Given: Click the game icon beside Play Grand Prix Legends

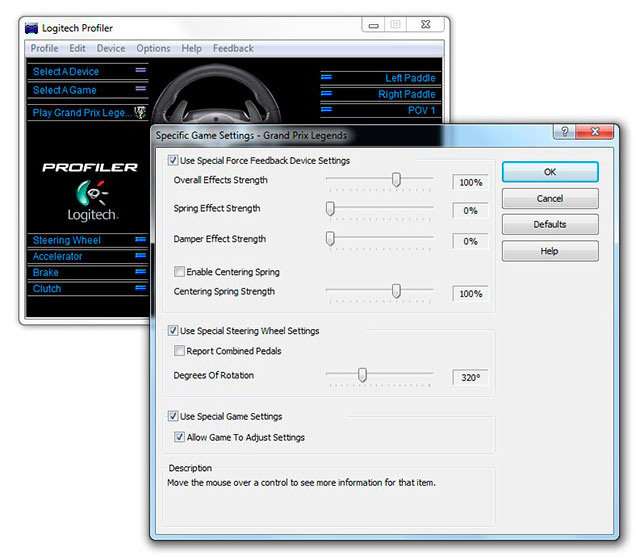Looking at the screenshot, I should point(140,112).
